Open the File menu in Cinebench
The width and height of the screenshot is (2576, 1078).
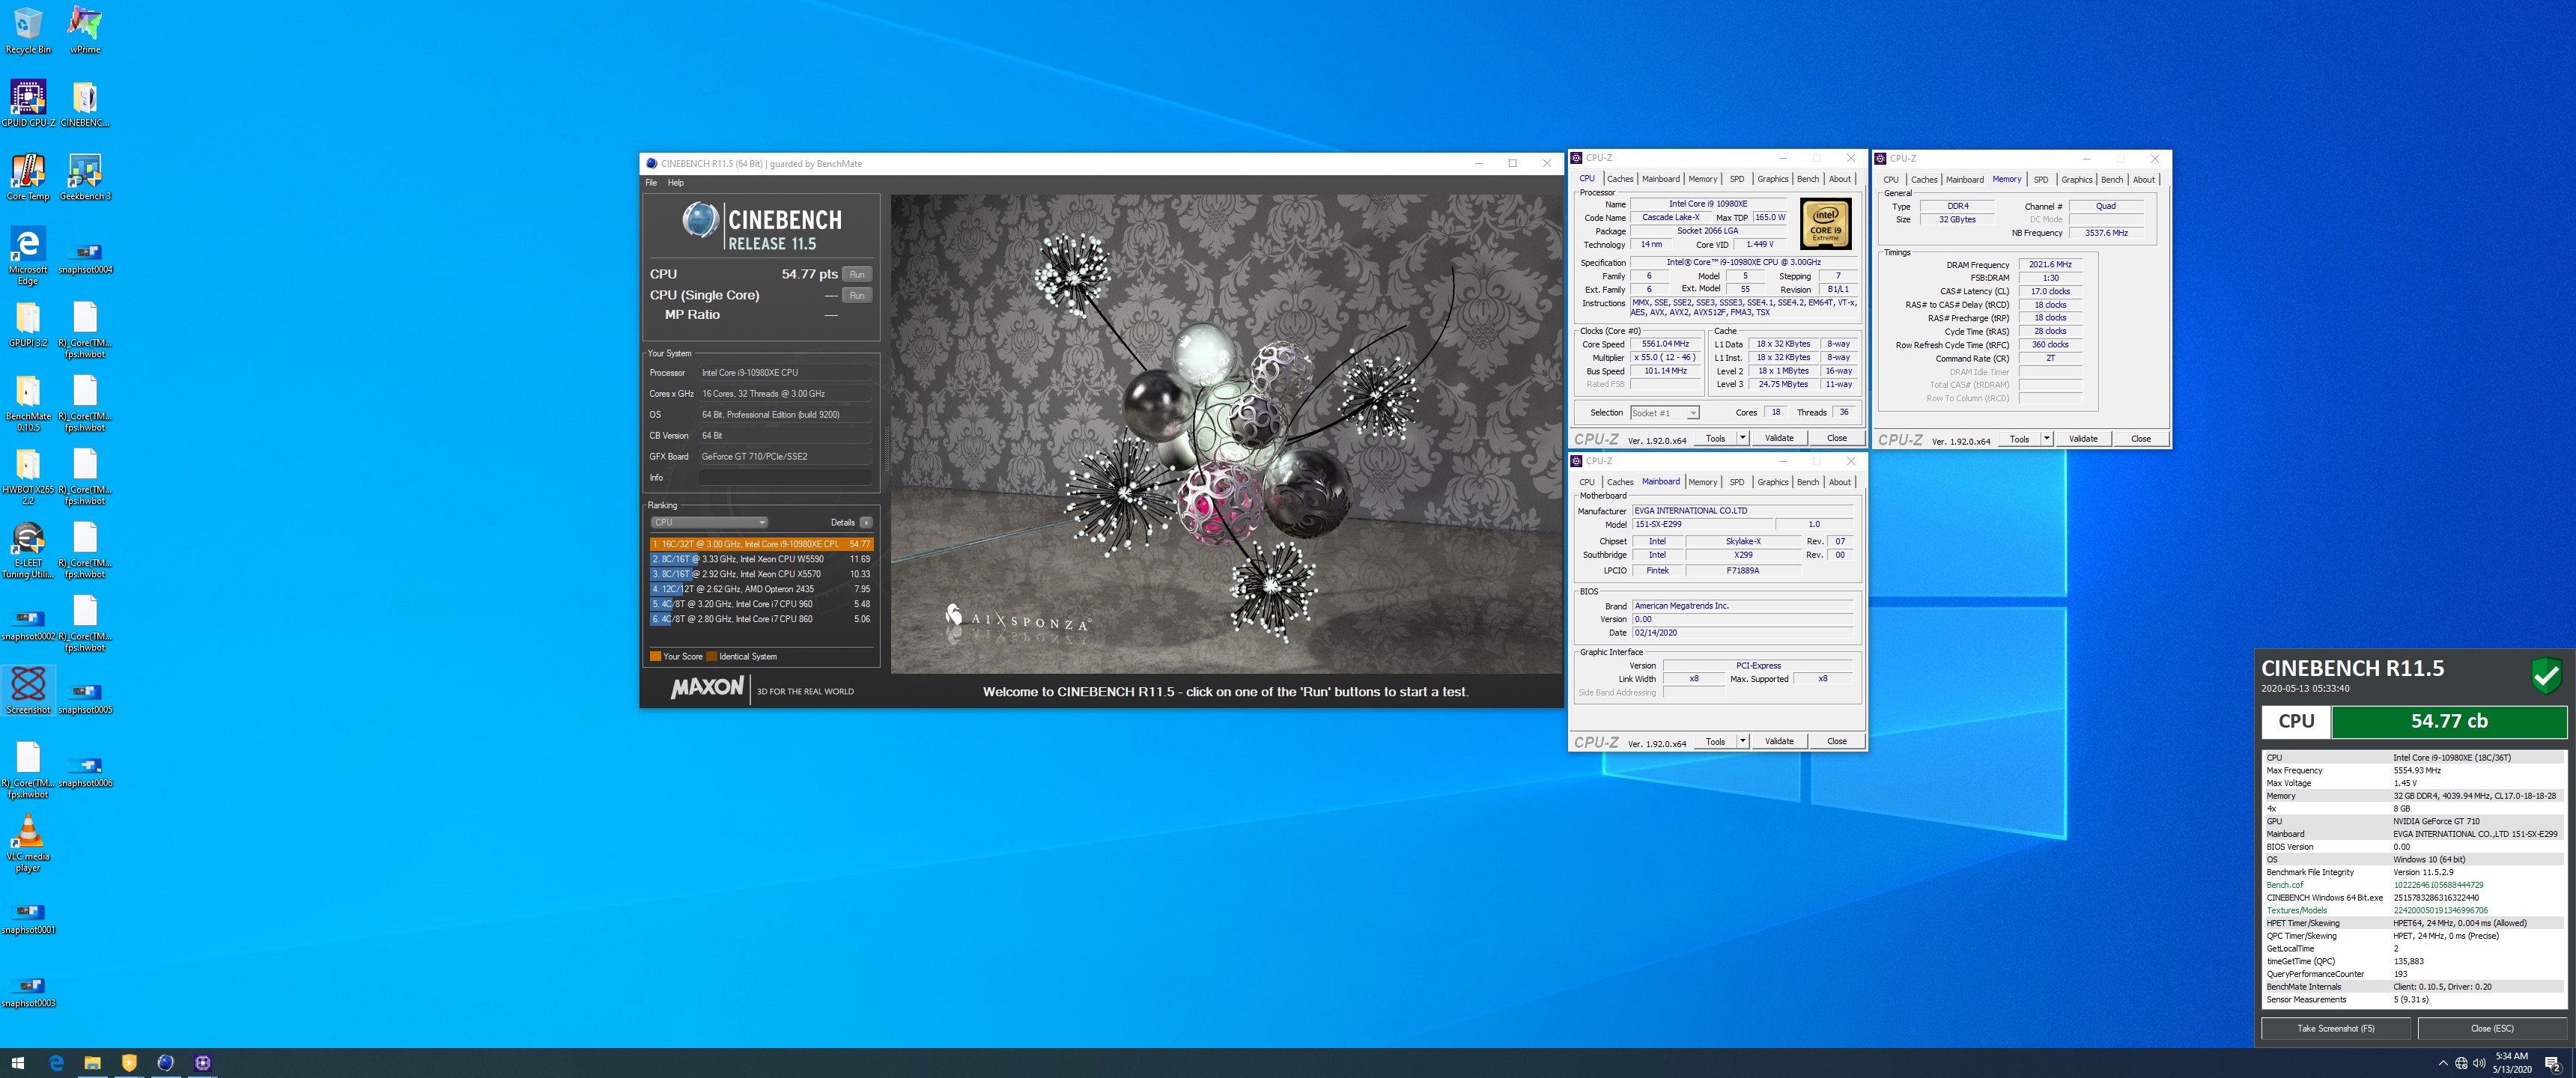coord(651,183)
